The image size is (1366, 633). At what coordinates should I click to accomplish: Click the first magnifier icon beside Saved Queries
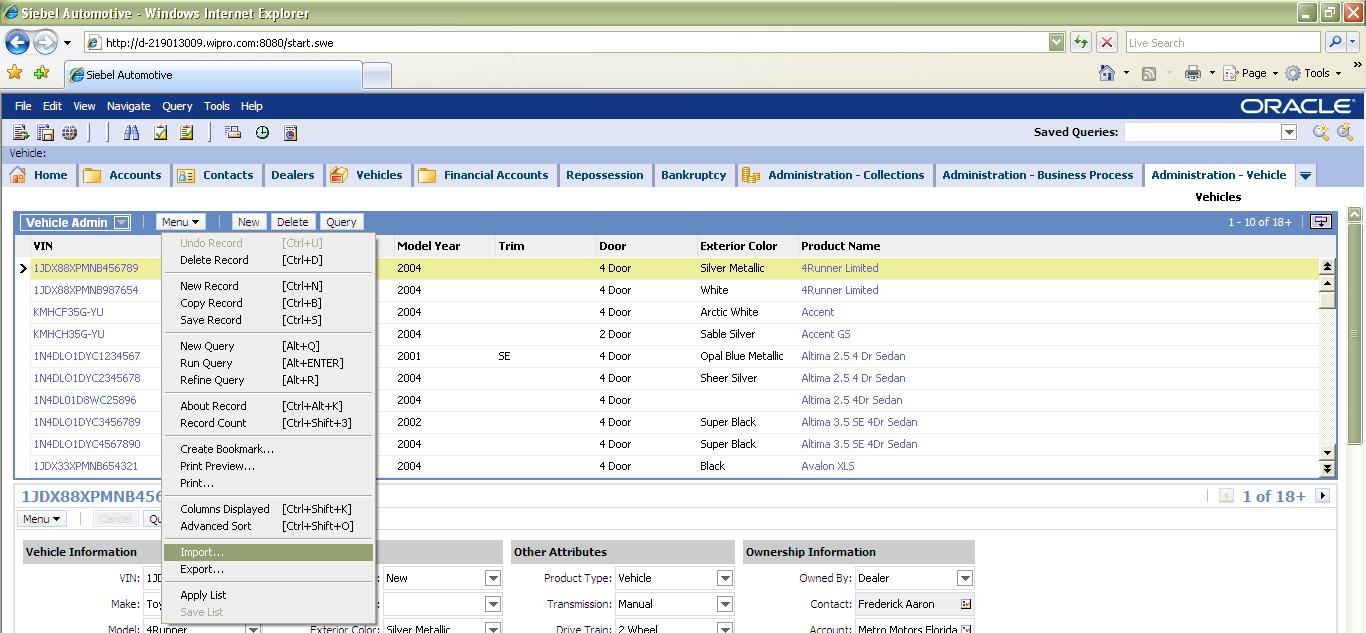click(x=1321, y=132)
